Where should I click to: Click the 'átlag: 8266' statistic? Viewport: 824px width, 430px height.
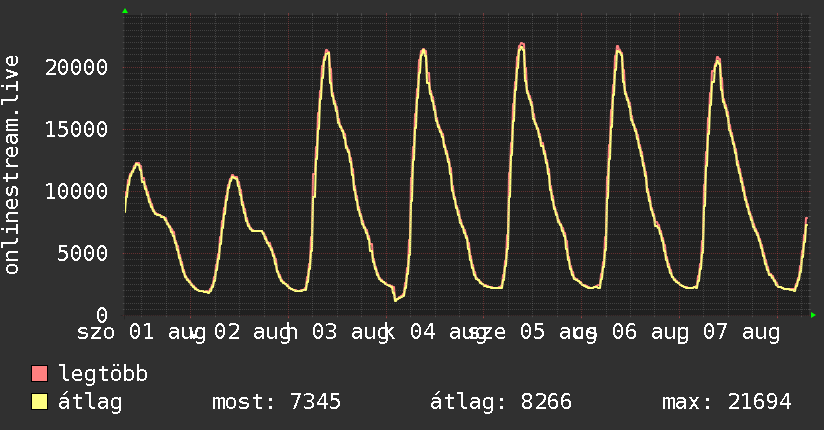501,402
